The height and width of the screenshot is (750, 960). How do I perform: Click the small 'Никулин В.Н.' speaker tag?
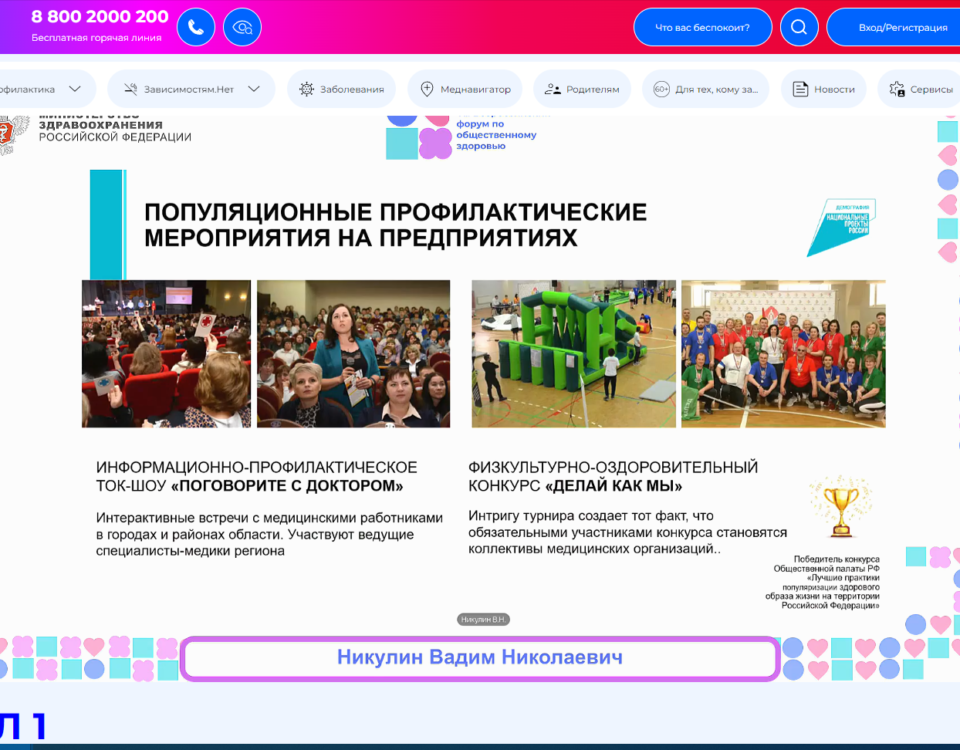coord(483,620)
